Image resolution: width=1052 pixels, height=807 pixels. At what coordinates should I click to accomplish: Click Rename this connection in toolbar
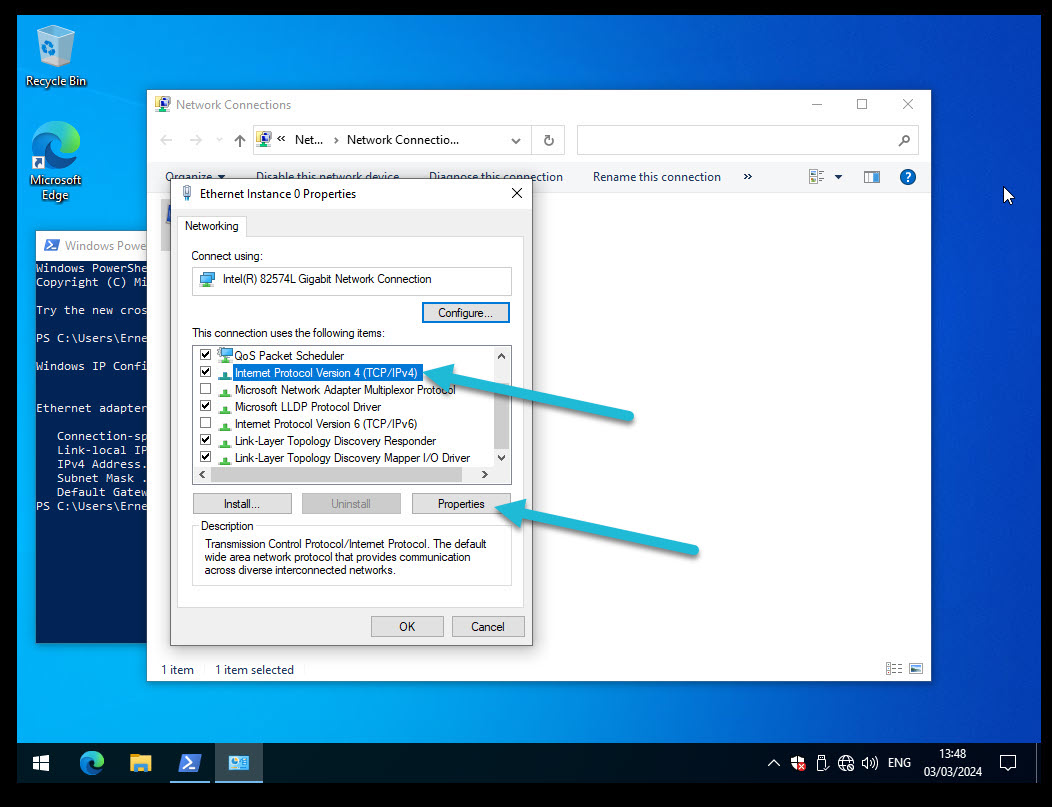(x=656, y=177)
